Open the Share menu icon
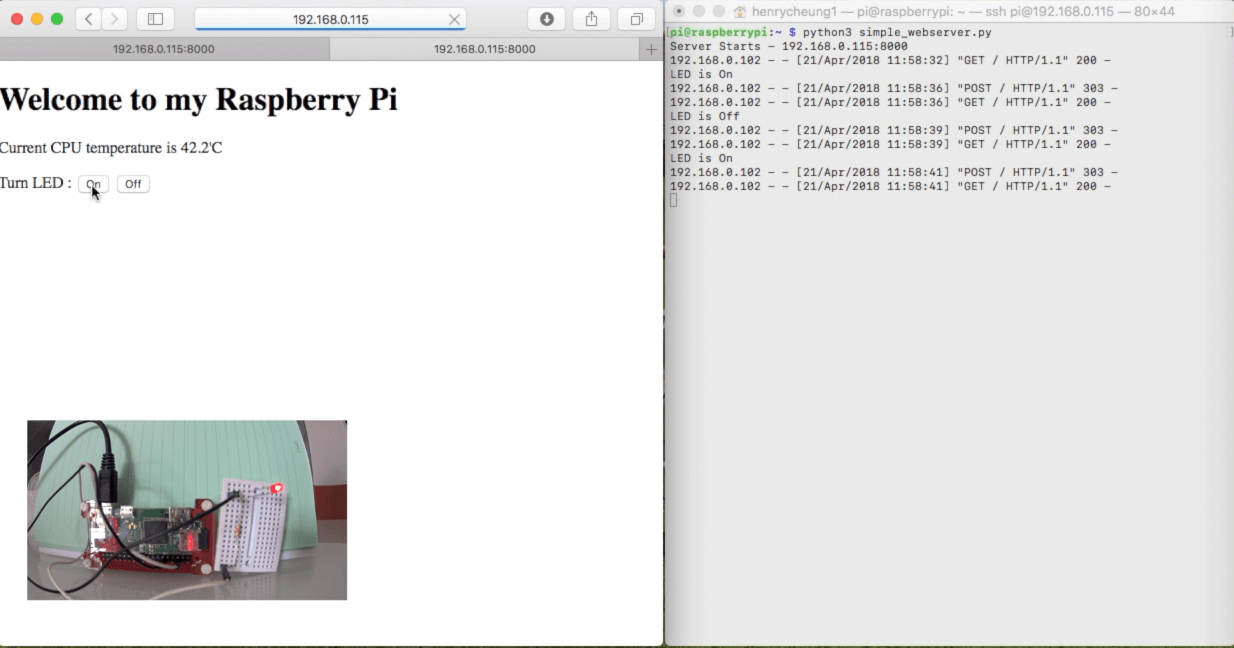This screenshot has width=1234, height=648. [590, 18]
